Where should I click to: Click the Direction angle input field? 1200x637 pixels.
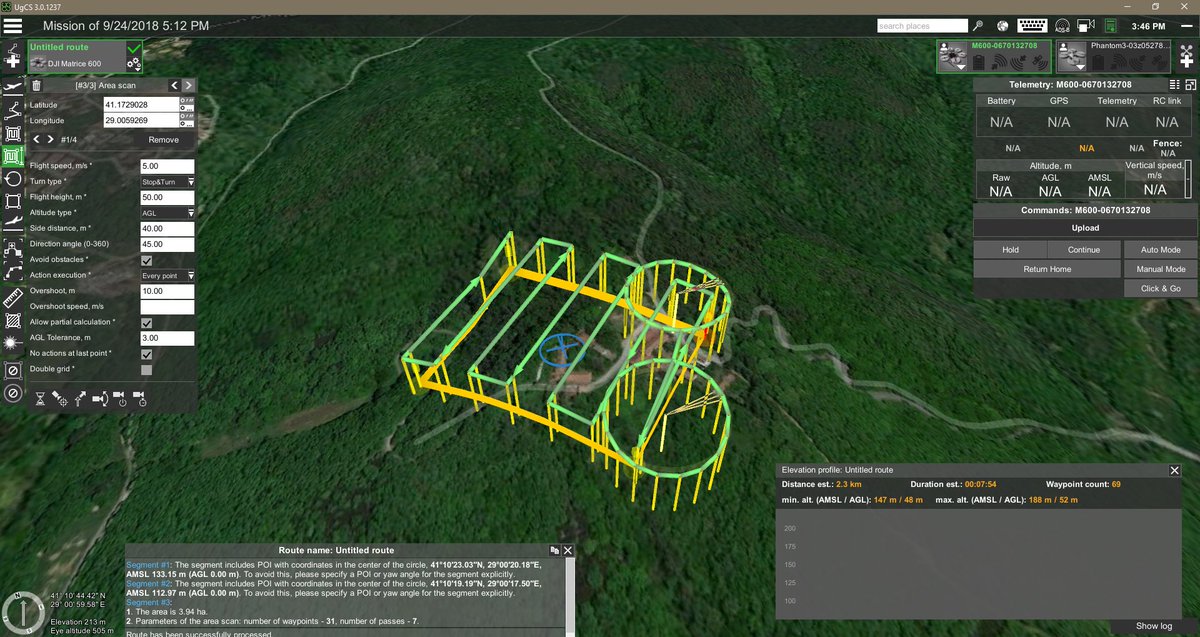pyautogui.click(x=167, y=244)
